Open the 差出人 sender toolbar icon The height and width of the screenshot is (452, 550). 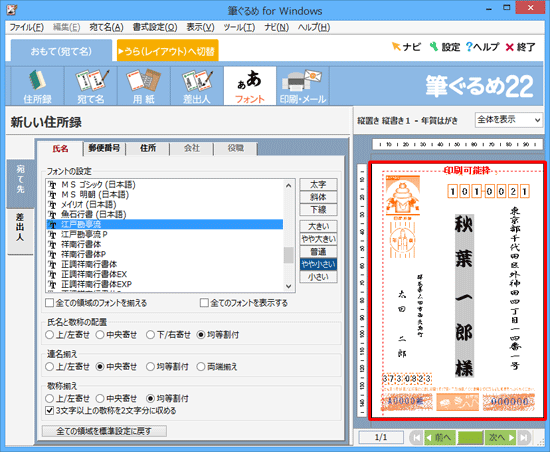pos(197,86)
